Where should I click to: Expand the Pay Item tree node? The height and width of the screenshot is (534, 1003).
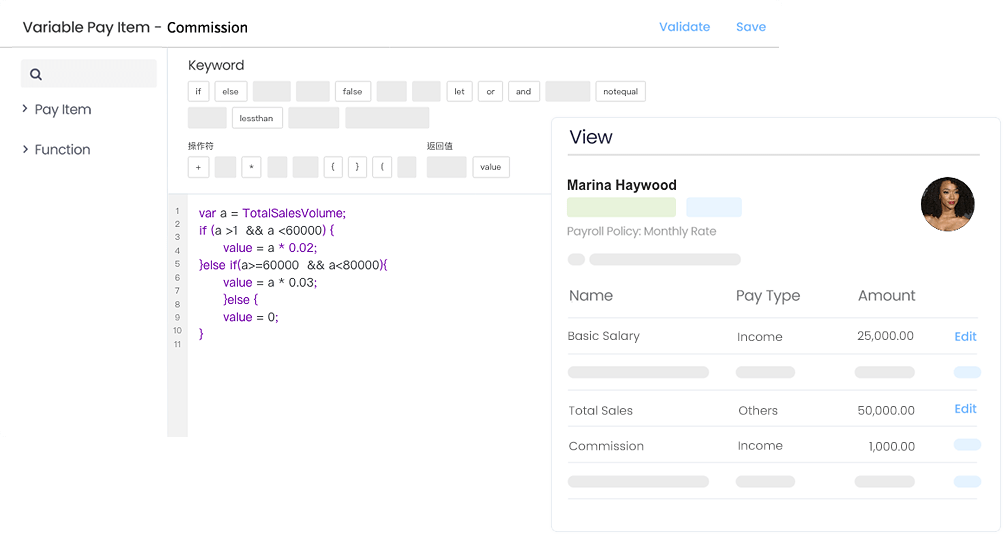(25, 109)
